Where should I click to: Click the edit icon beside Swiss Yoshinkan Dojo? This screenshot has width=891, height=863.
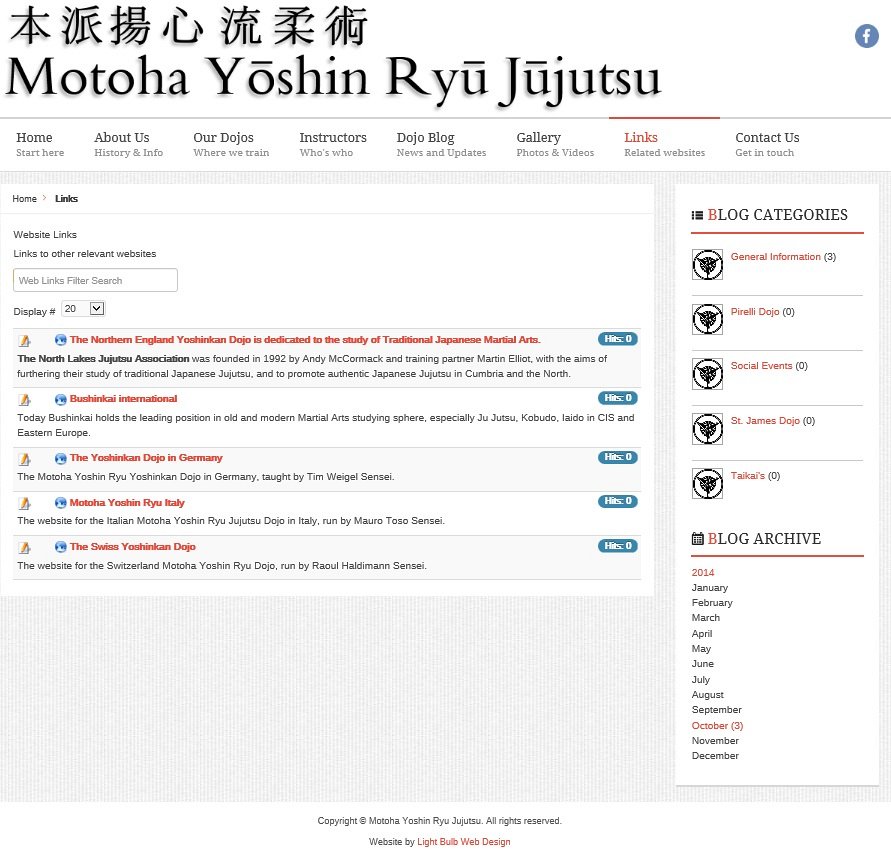point(25,547)
